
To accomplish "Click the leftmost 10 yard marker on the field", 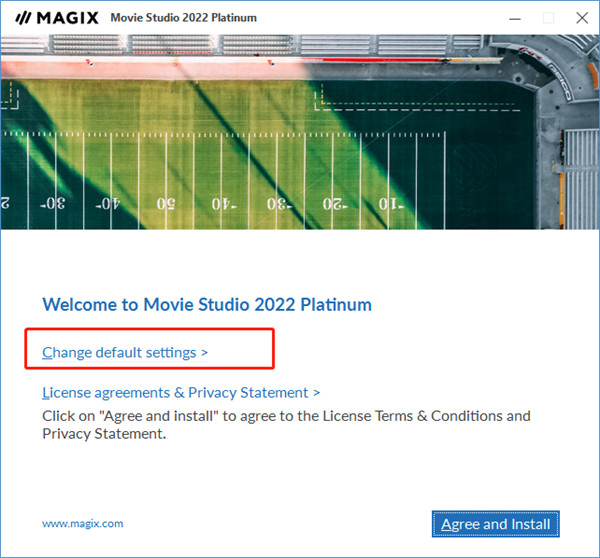I will click(x=387, y=204).
